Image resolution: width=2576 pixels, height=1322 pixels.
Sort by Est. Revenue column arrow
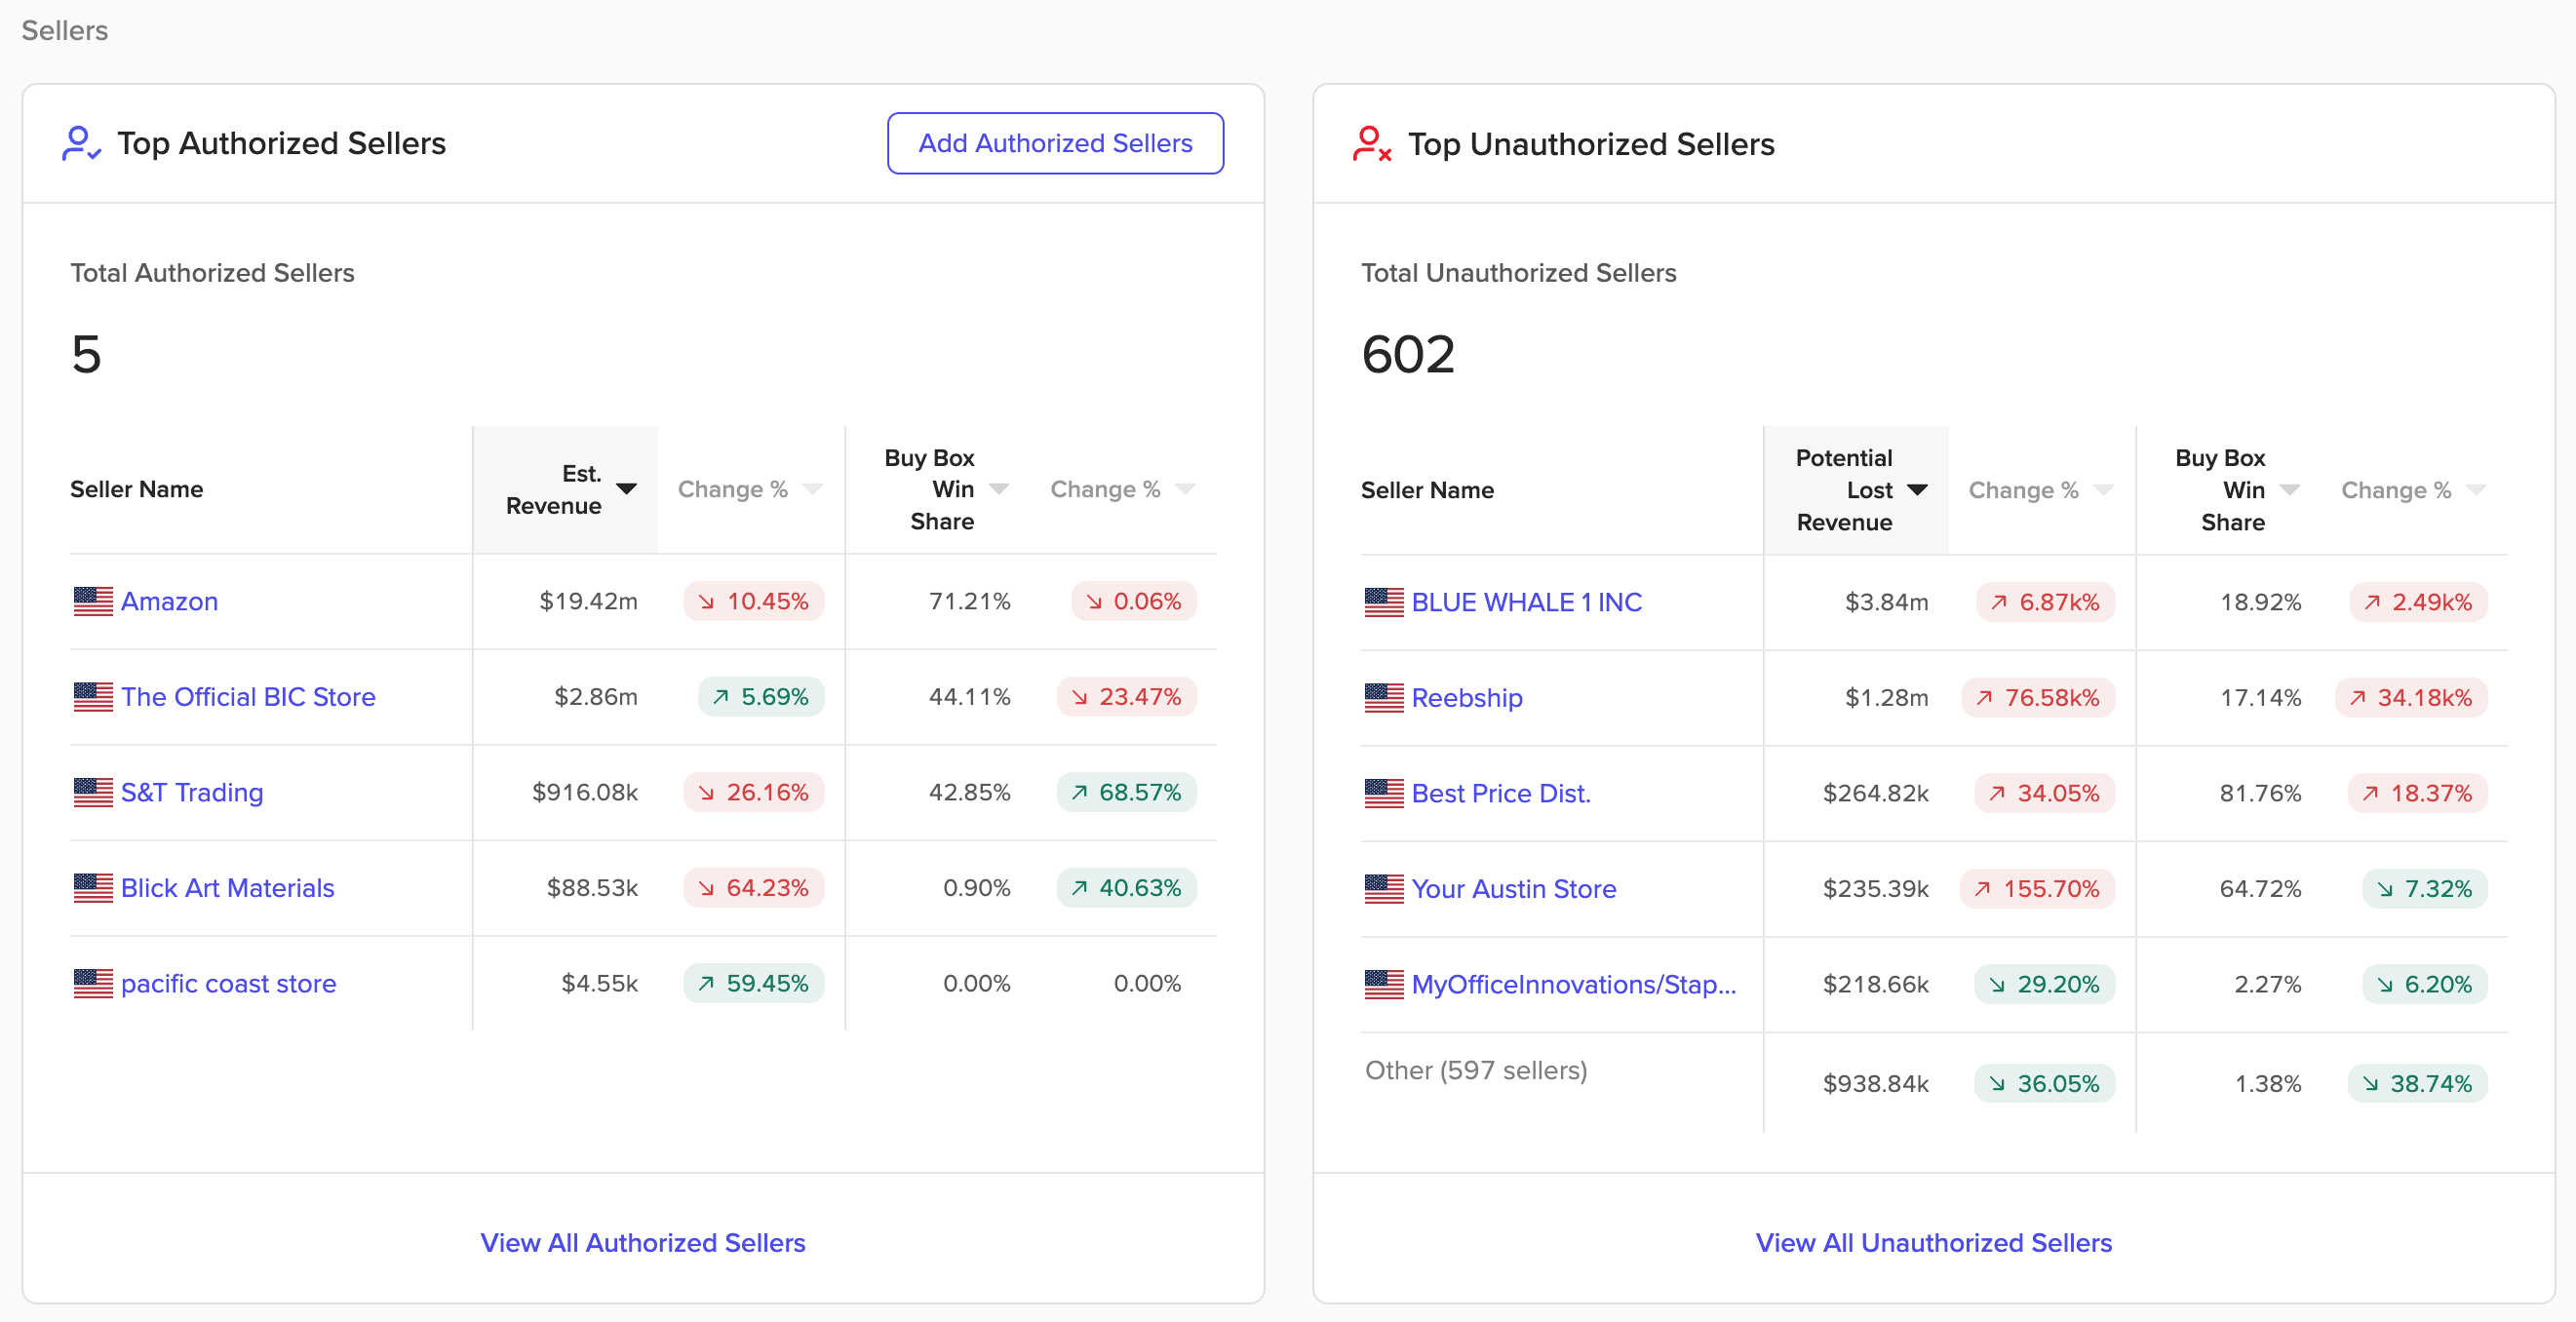click(x=626, y=489)
